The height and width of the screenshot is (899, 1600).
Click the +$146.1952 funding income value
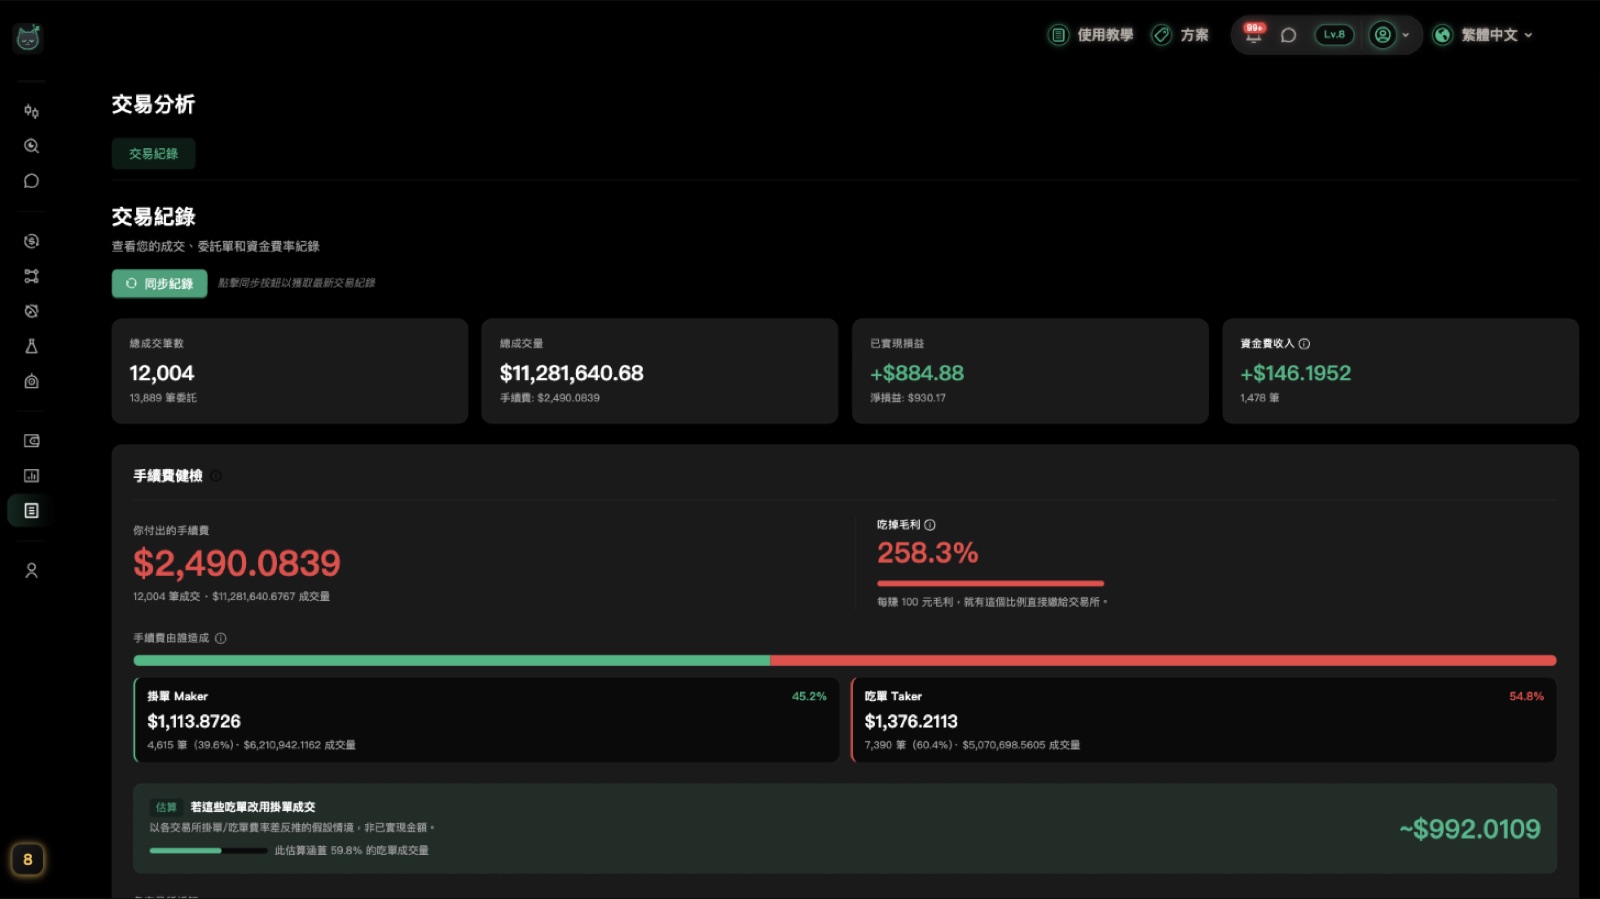1296,373
